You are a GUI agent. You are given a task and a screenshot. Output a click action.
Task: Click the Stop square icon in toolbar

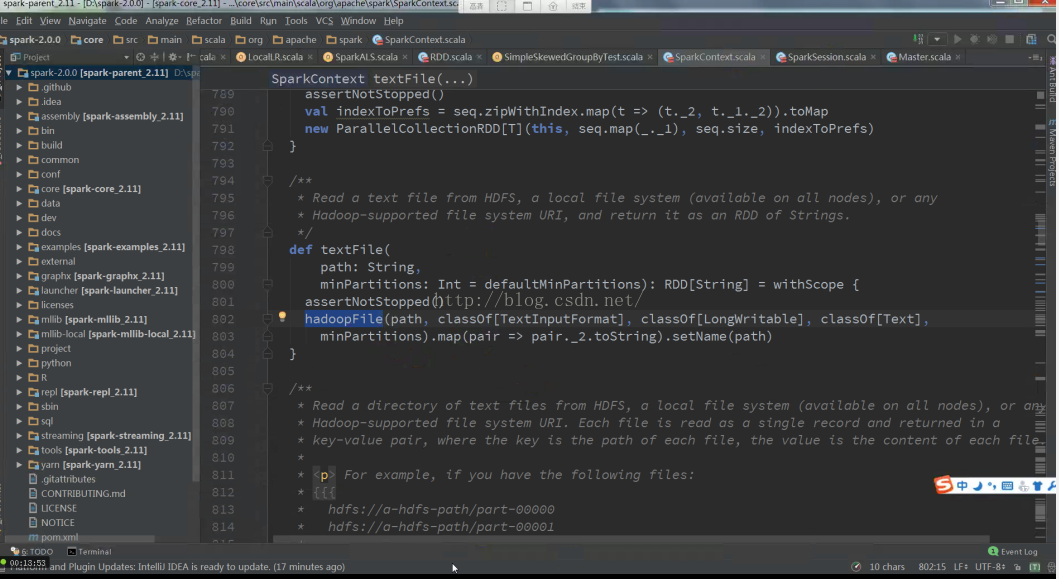[x=1010, y=39]
